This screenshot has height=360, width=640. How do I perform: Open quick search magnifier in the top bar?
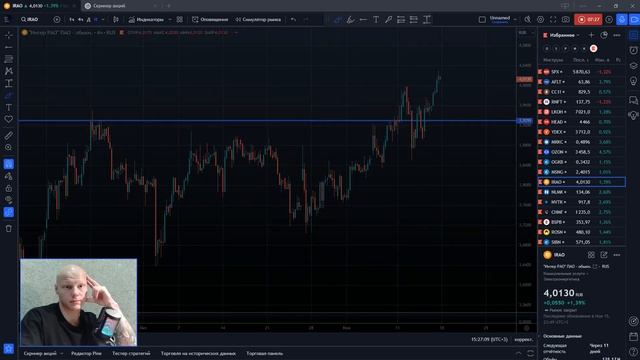528,20
